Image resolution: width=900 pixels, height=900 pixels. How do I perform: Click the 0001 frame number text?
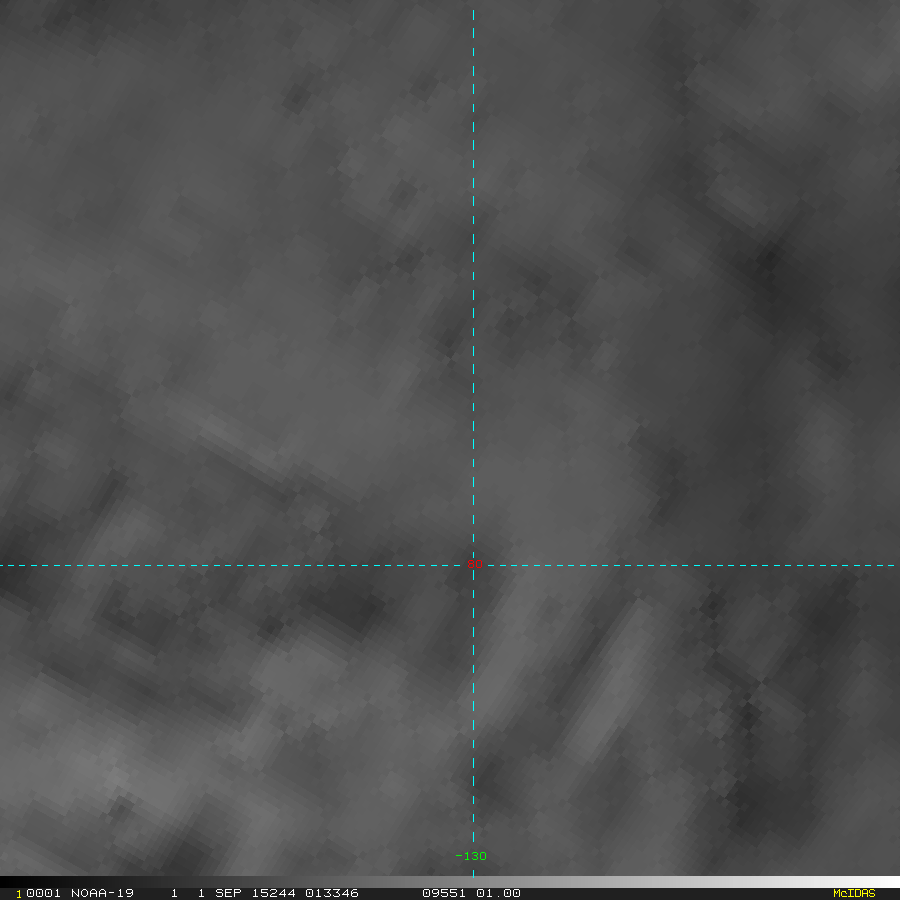click(44, 893)
